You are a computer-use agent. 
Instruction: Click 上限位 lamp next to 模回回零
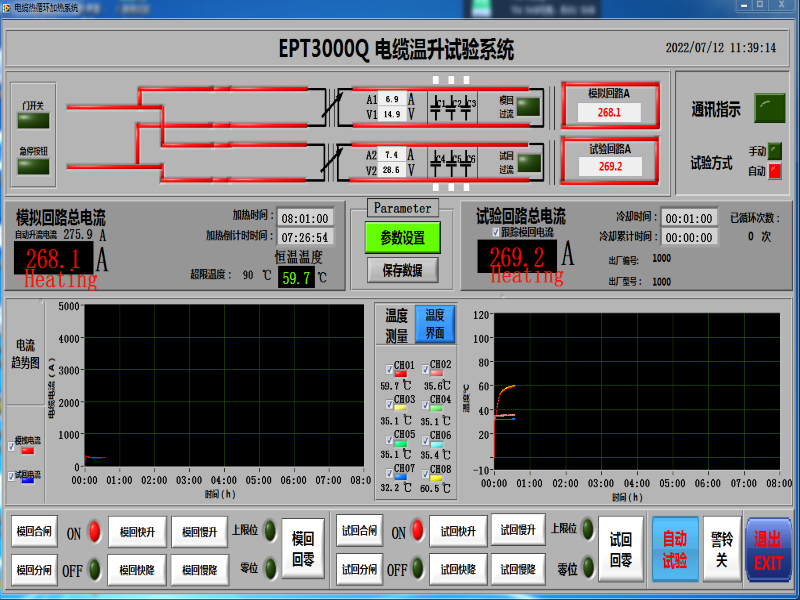coord(270,531)
